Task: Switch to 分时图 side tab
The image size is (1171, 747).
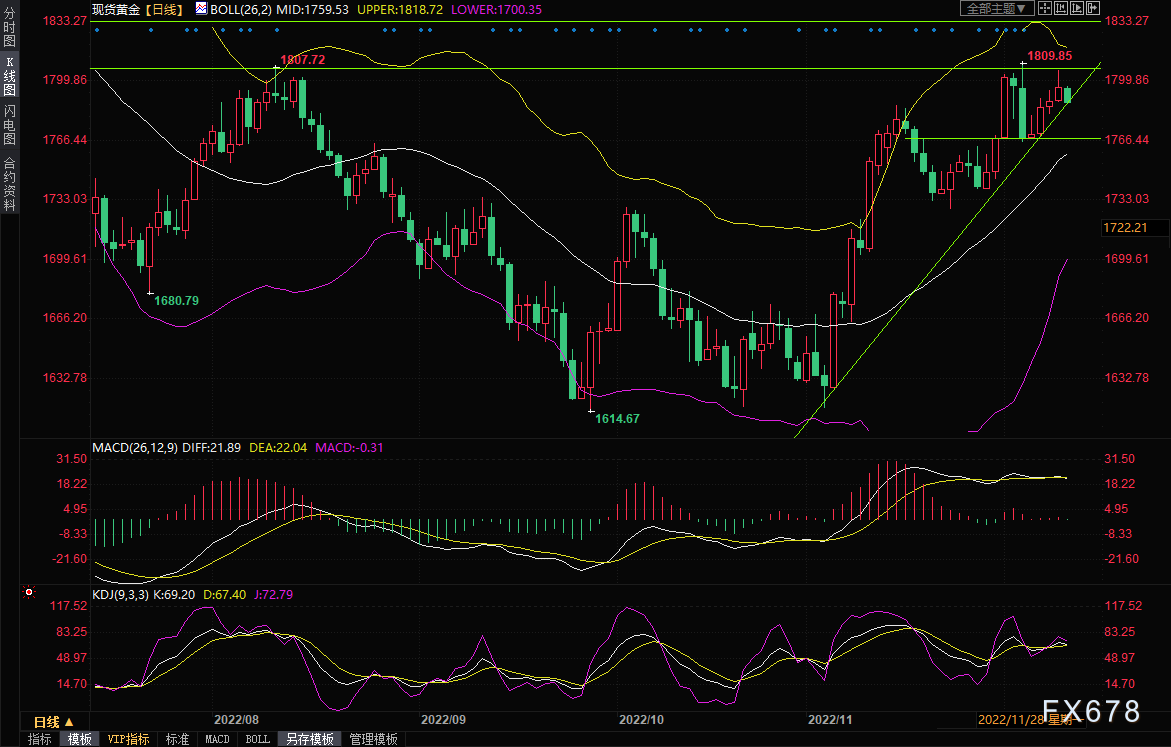Action: pos(9,31)
